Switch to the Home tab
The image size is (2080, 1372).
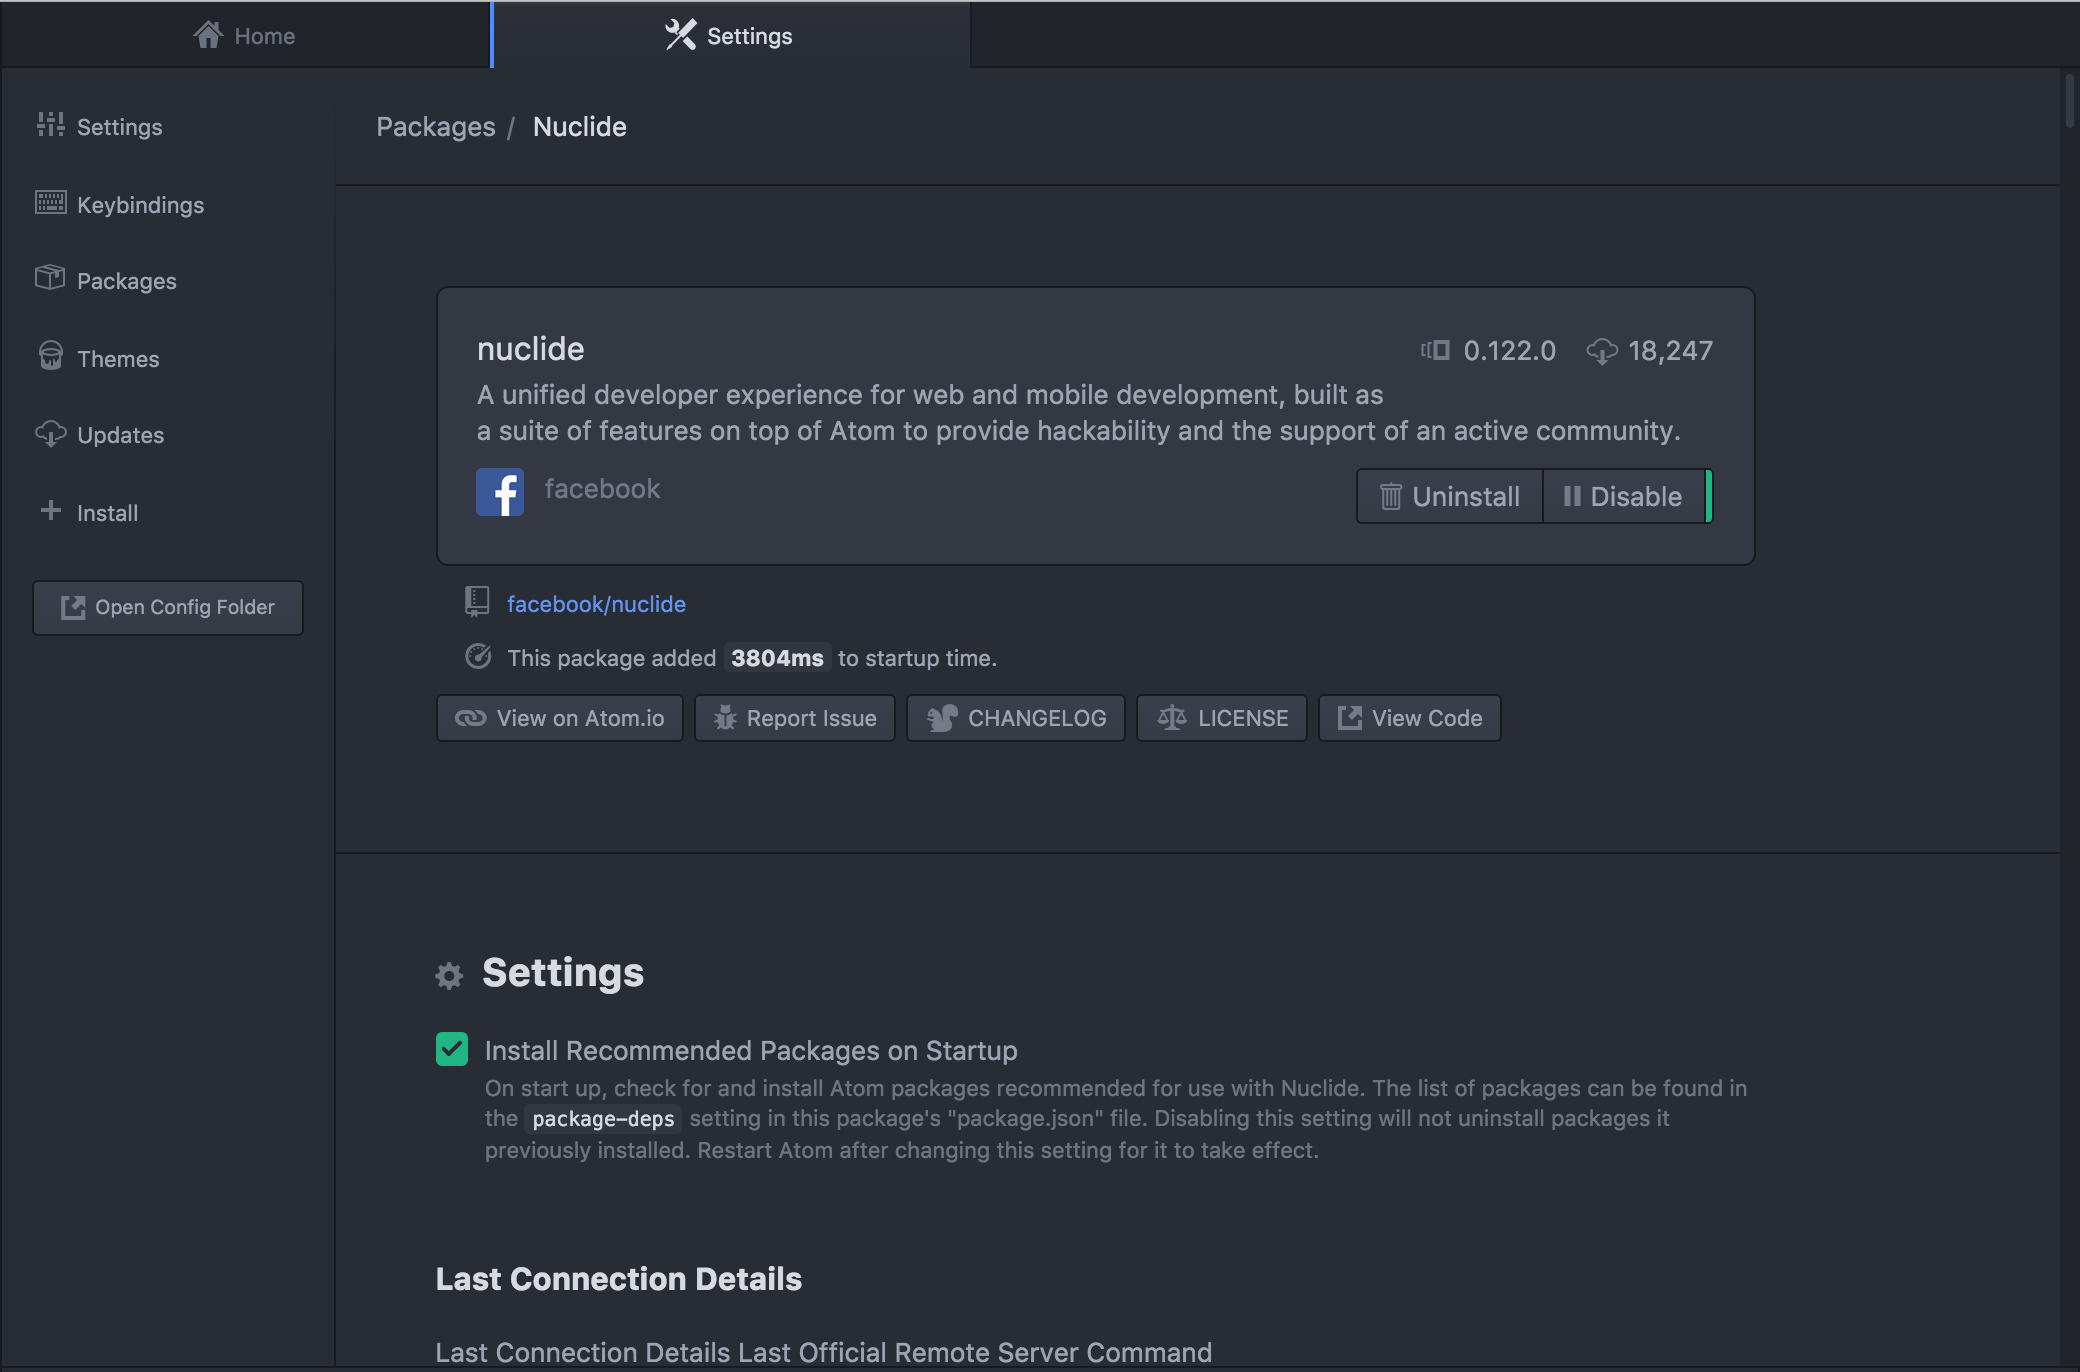coord(245,36)
